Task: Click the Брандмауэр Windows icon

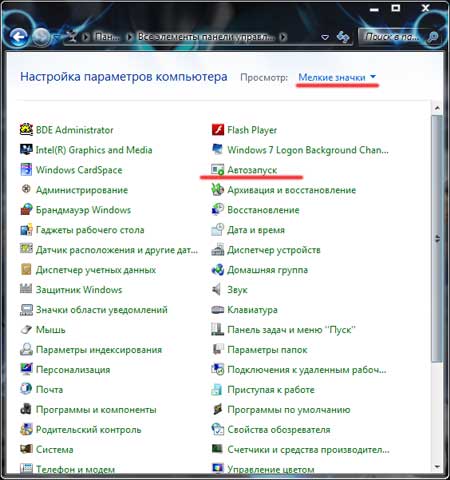Action: [x=26, y=210]
